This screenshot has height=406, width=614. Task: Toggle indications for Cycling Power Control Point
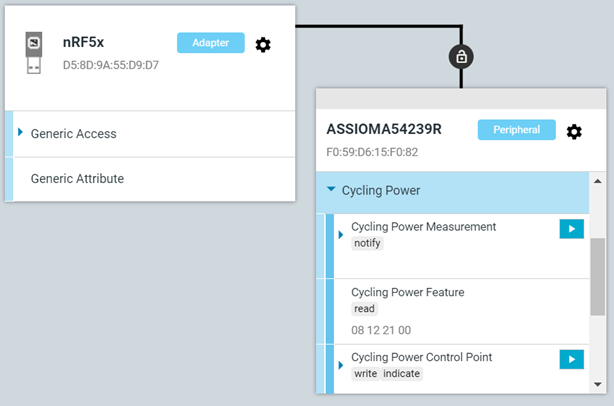571,359
